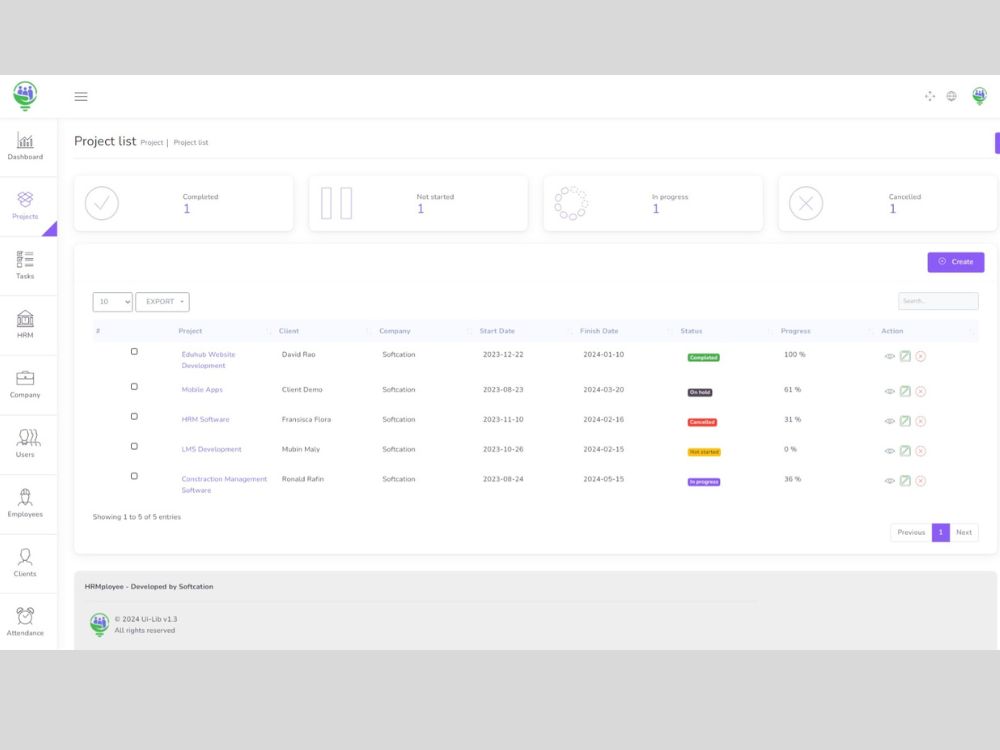Type in the Search field above the table
This screenshot has width=1000, height=750.
click(938, 300)
